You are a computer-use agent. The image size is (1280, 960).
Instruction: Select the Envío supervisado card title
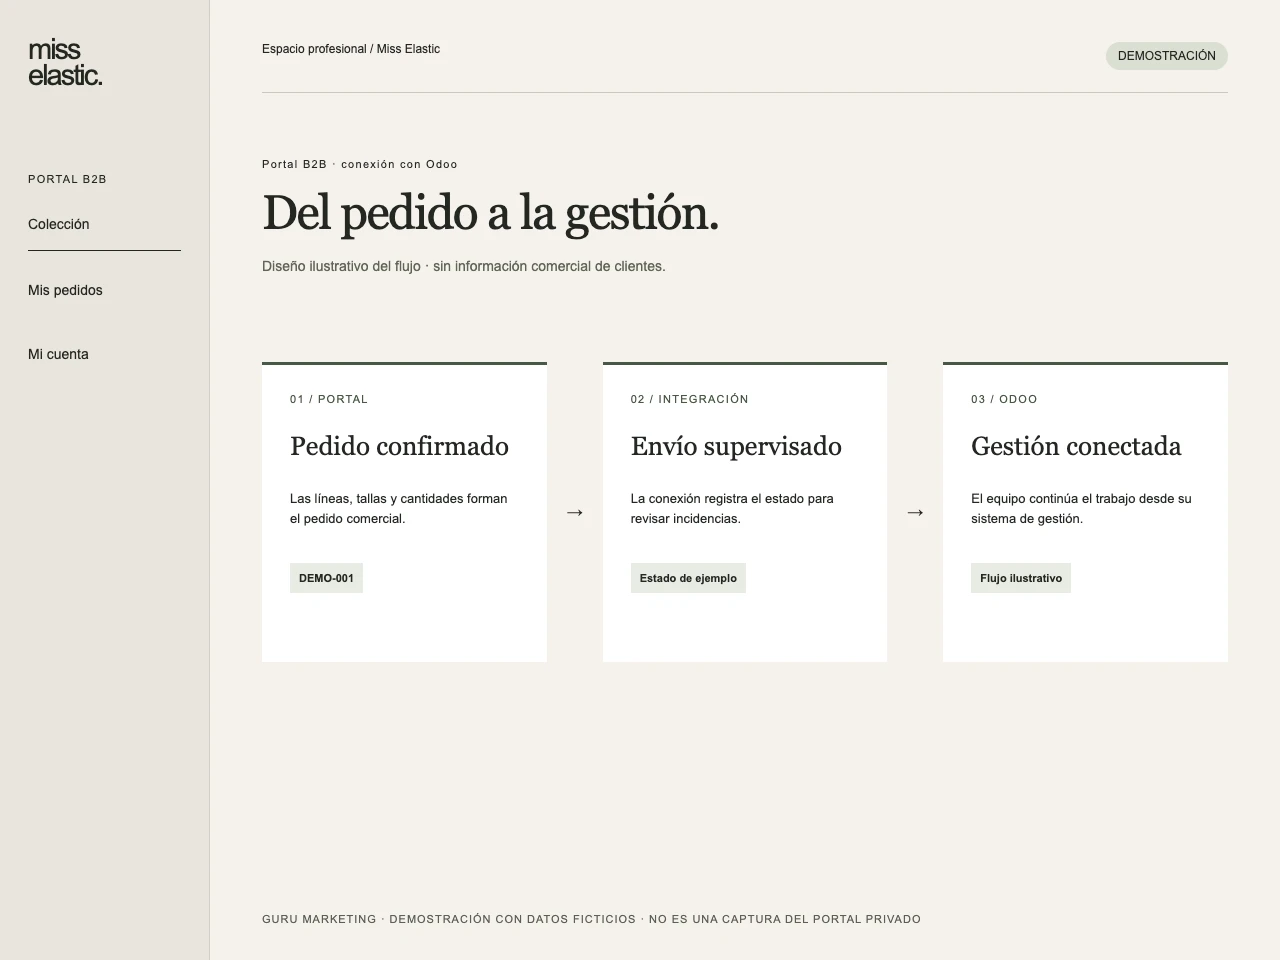[x=736, y=446]
